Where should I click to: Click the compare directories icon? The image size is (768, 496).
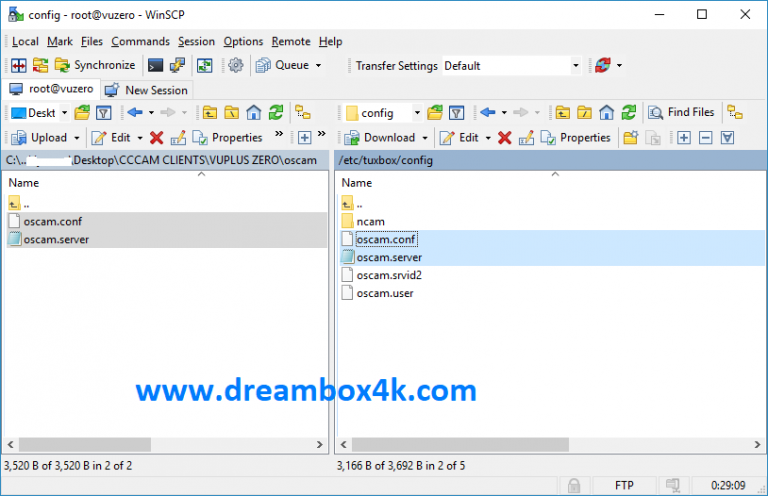tap(19, 65)
